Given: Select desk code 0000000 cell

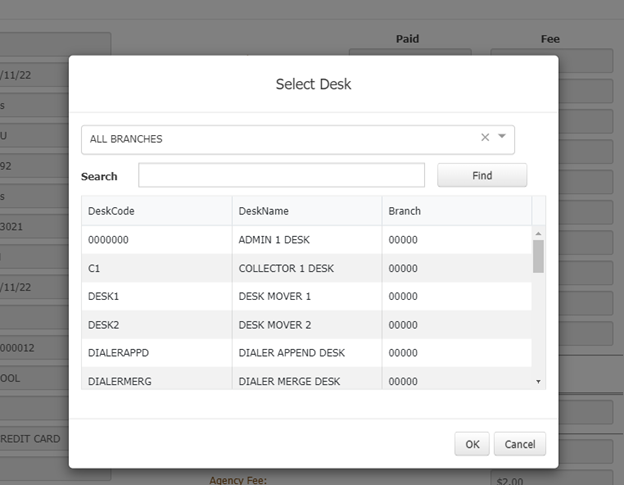Looking at the screenshot, I should [x=157, y=240].
